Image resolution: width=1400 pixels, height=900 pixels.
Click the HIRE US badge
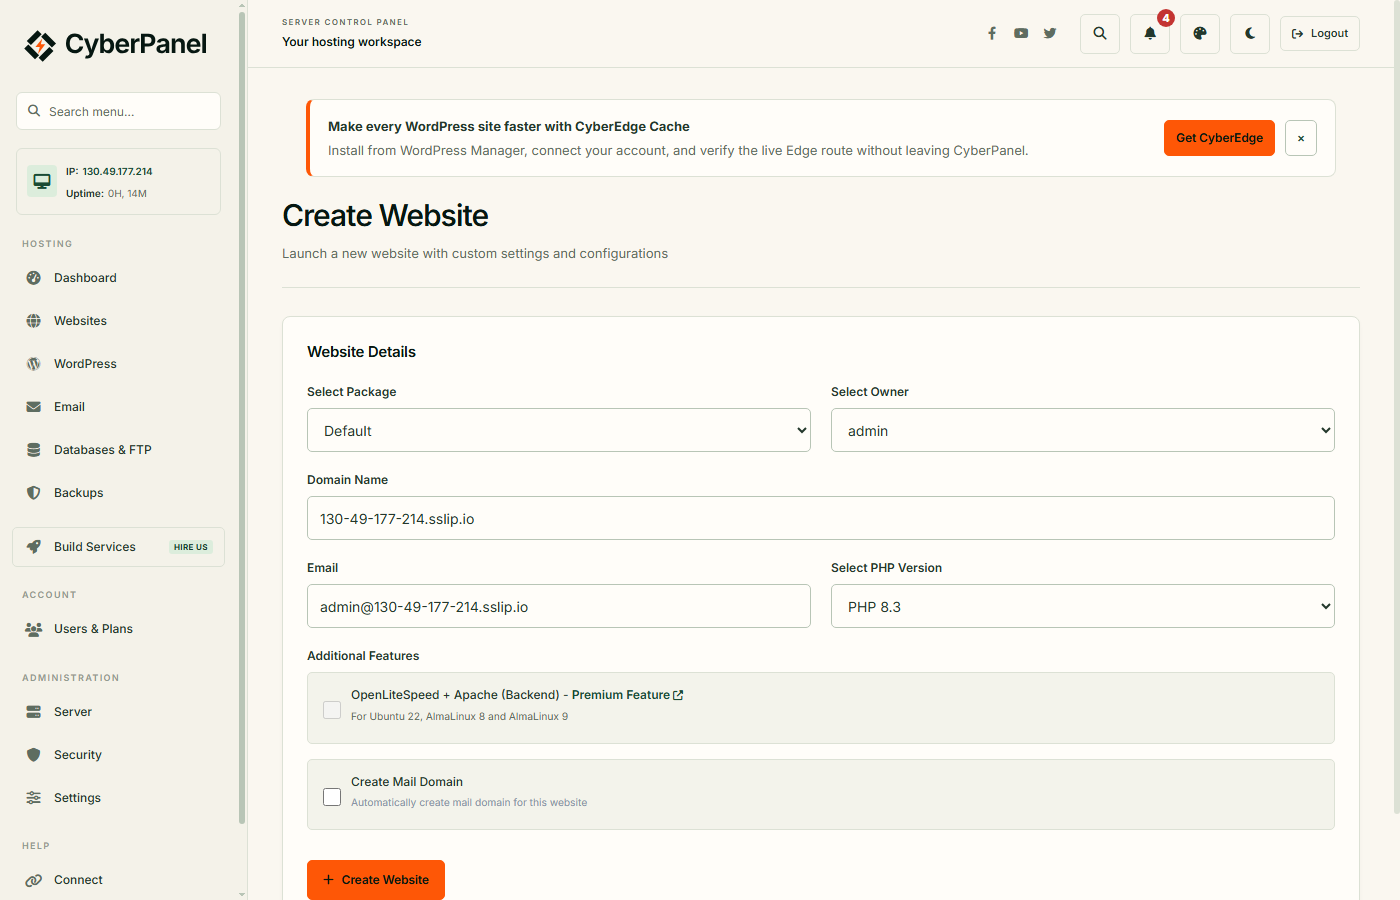click(191, 547)
